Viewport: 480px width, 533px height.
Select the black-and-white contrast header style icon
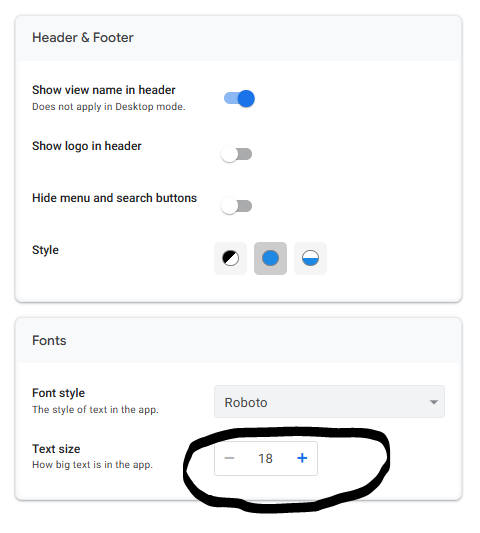coord(230,258)
